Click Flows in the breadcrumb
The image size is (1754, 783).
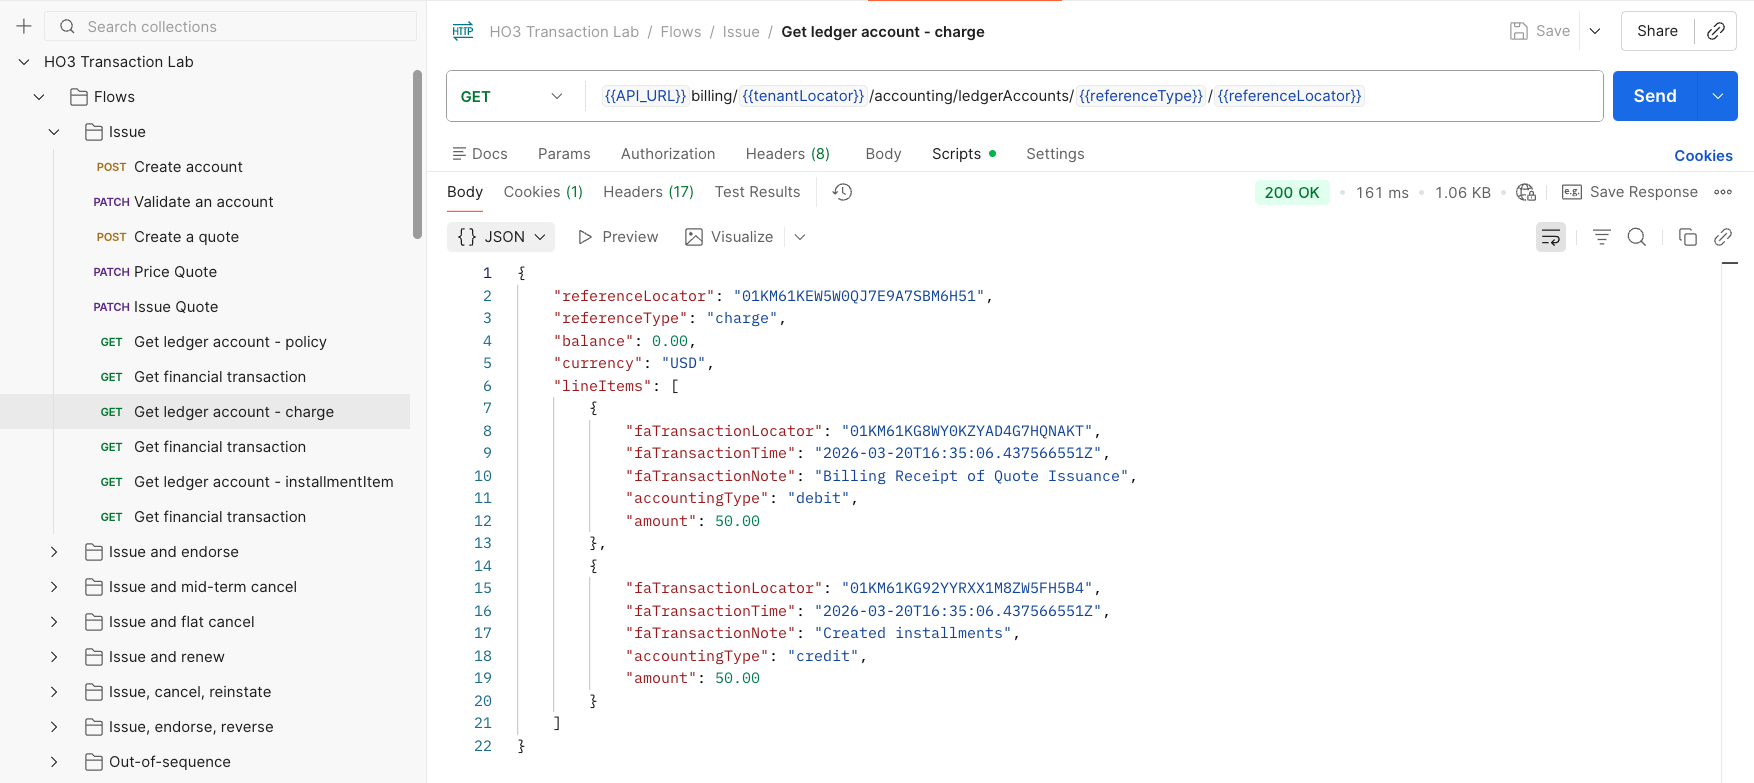[681, 32]
